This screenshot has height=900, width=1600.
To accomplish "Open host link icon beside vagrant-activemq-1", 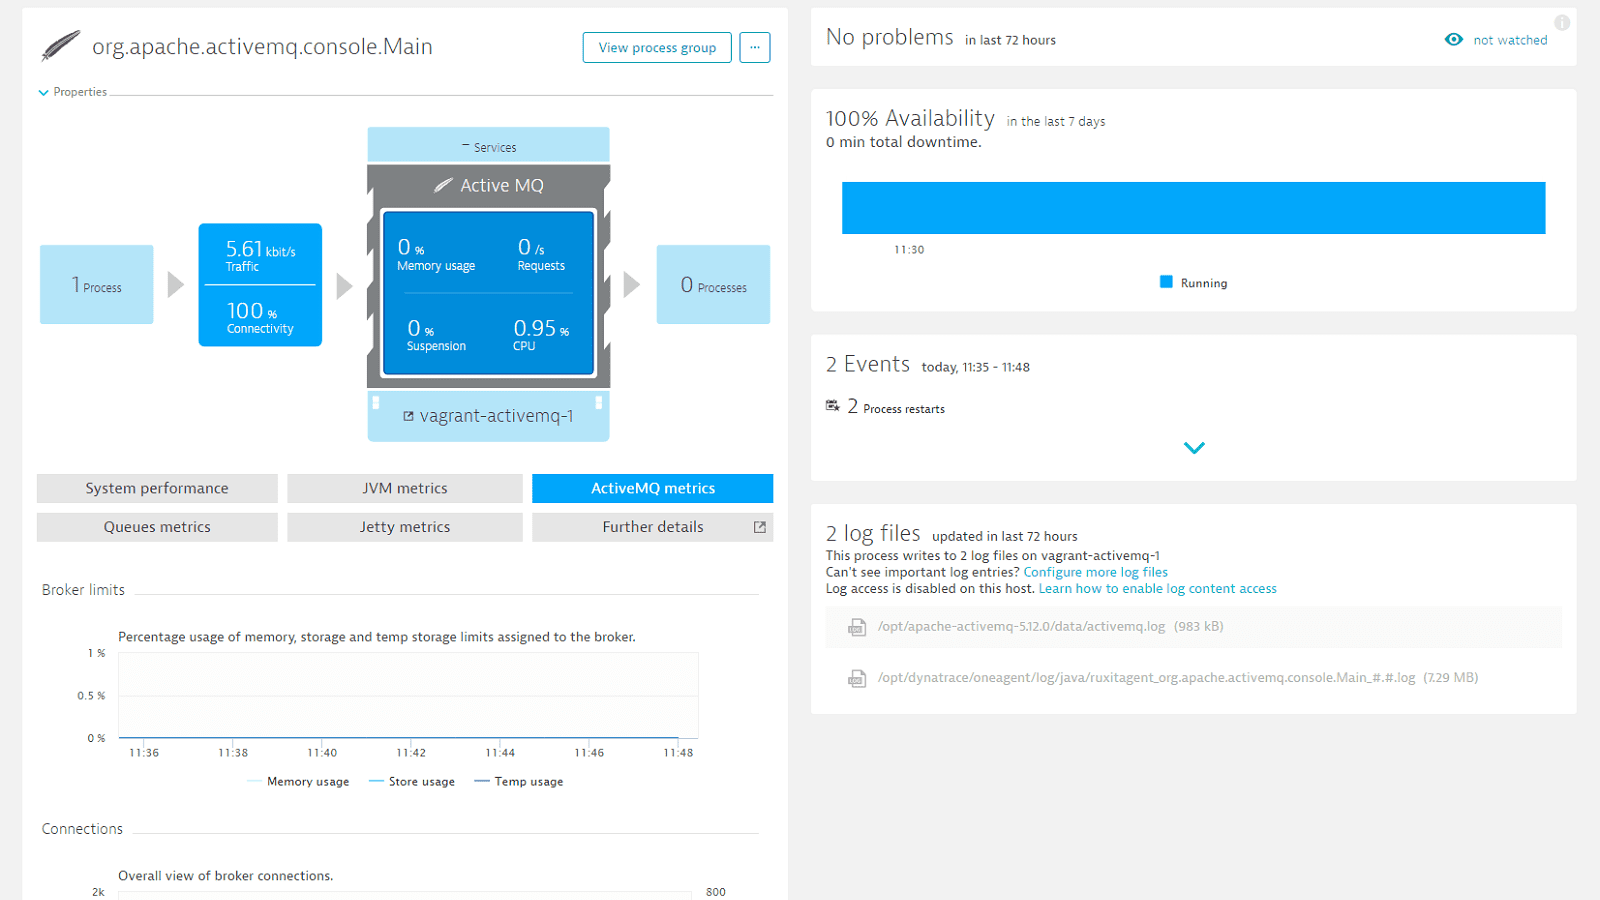I will click(408, 416).
